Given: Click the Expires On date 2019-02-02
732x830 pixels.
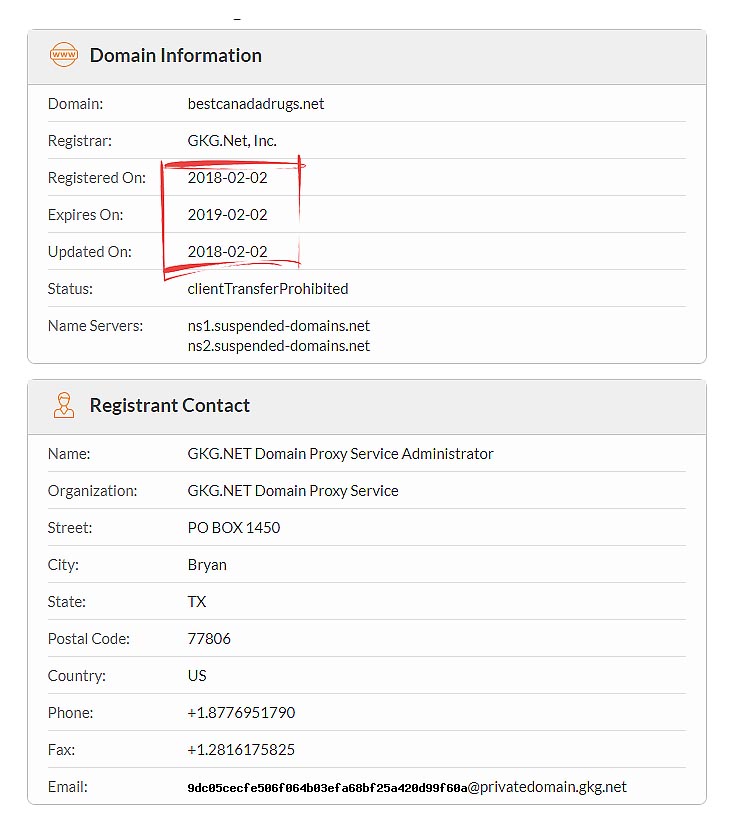Looking at the screenshot, I should (228, 215).
